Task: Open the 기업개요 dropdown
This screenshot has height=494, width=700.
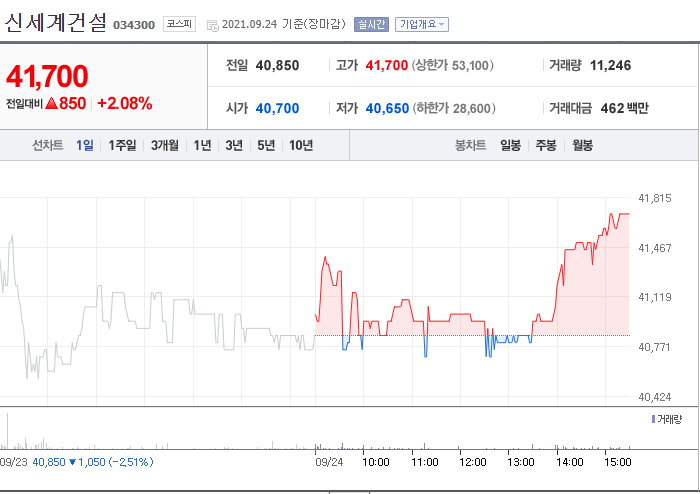Action: [421, 25]
